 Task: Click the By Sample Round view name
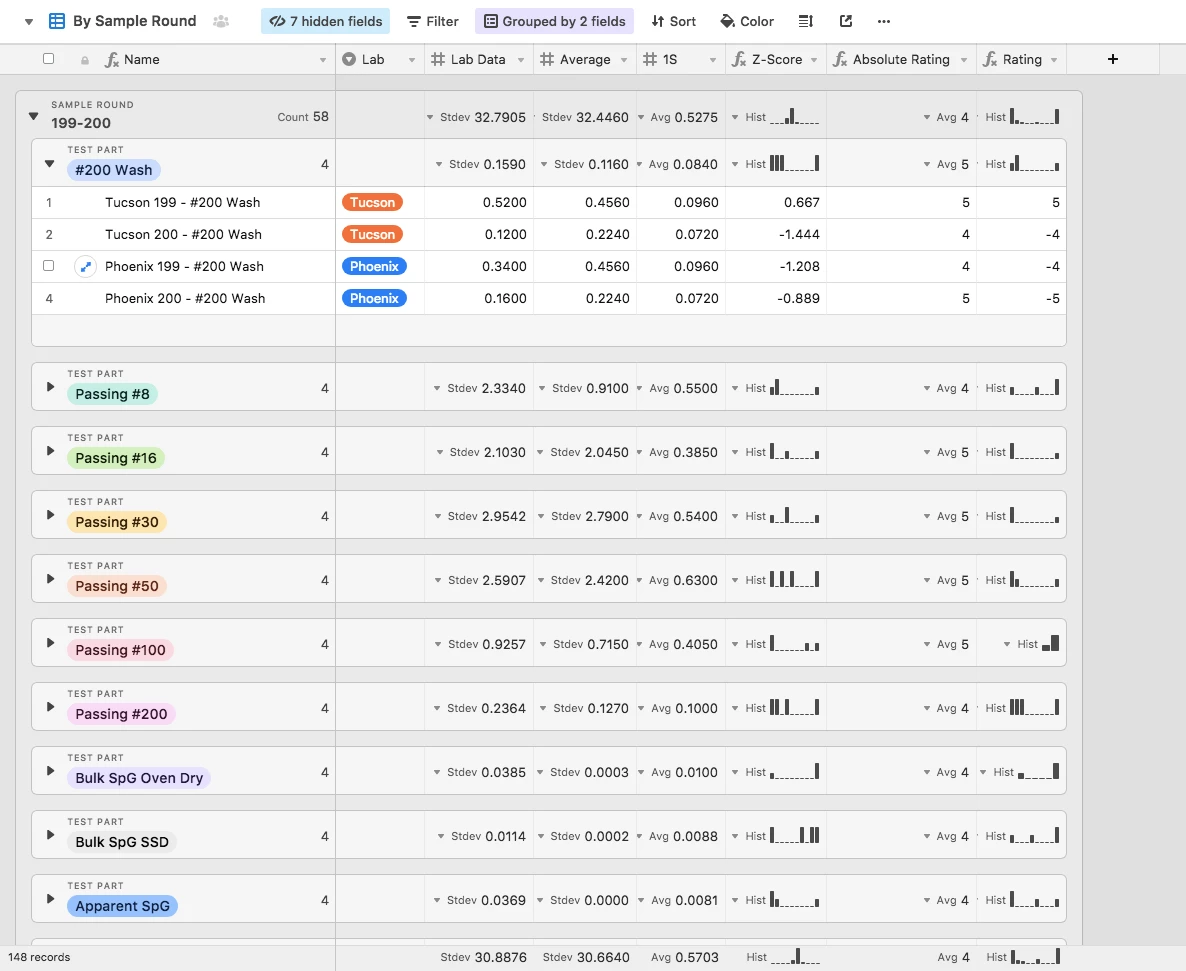pos(135,21)
